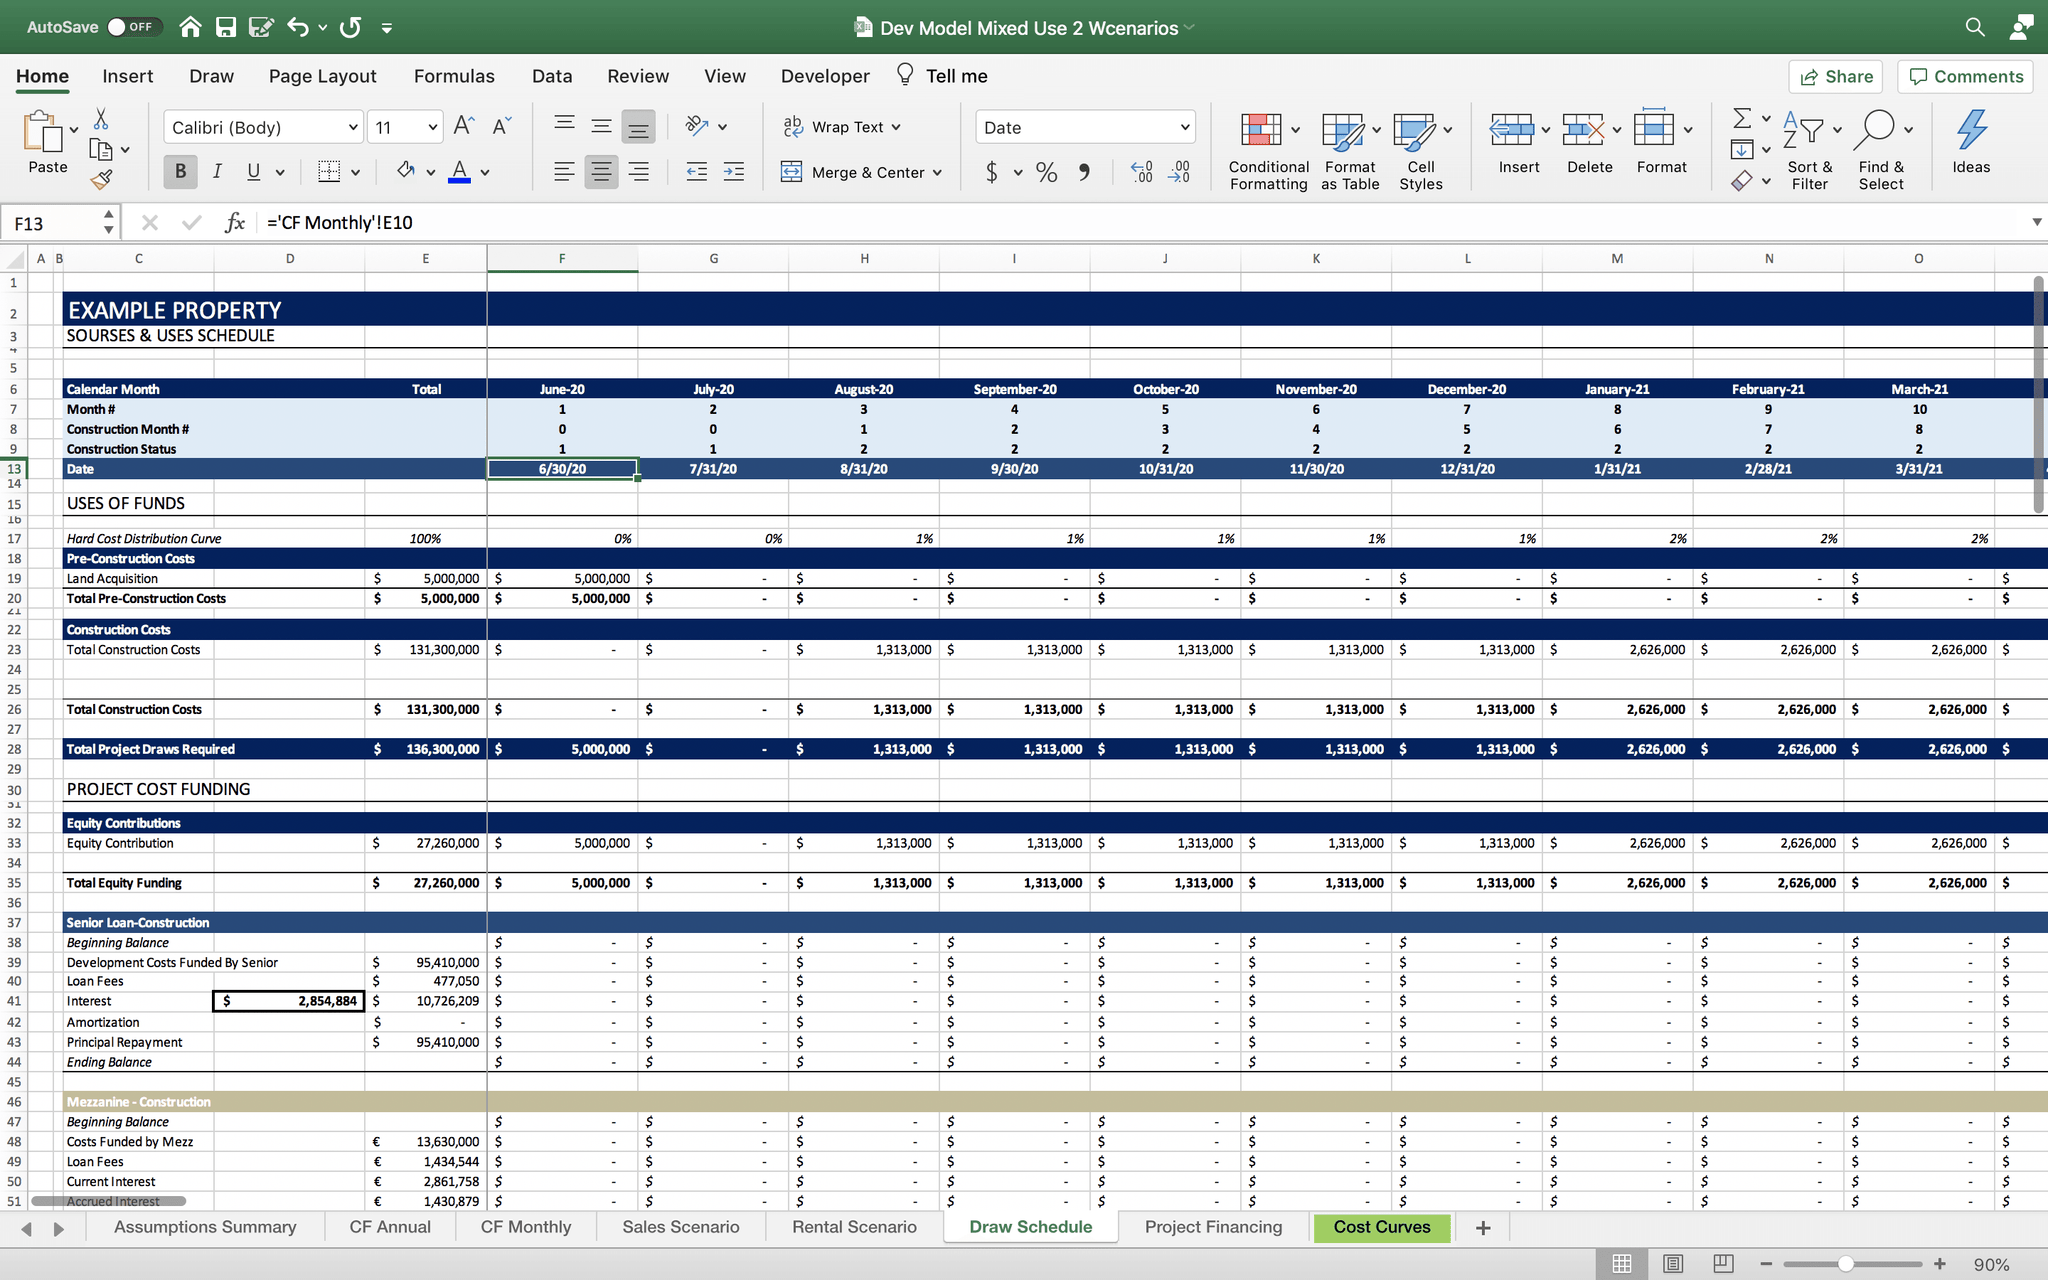Click the Save floppy disk icon
This screenshot has width=2048, height=1280.
(x=226, y=27)
